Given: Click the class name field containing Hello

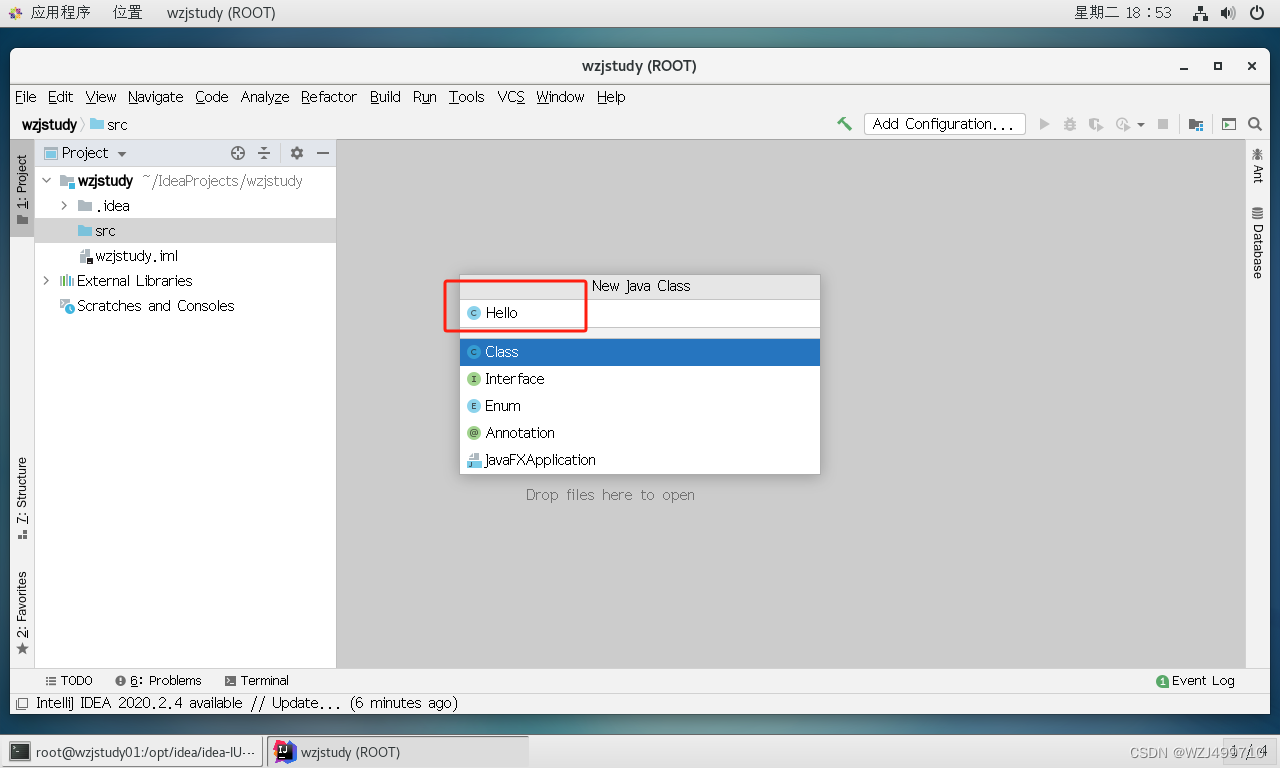Looking at the screenshot, I should (x=640, y=313).
